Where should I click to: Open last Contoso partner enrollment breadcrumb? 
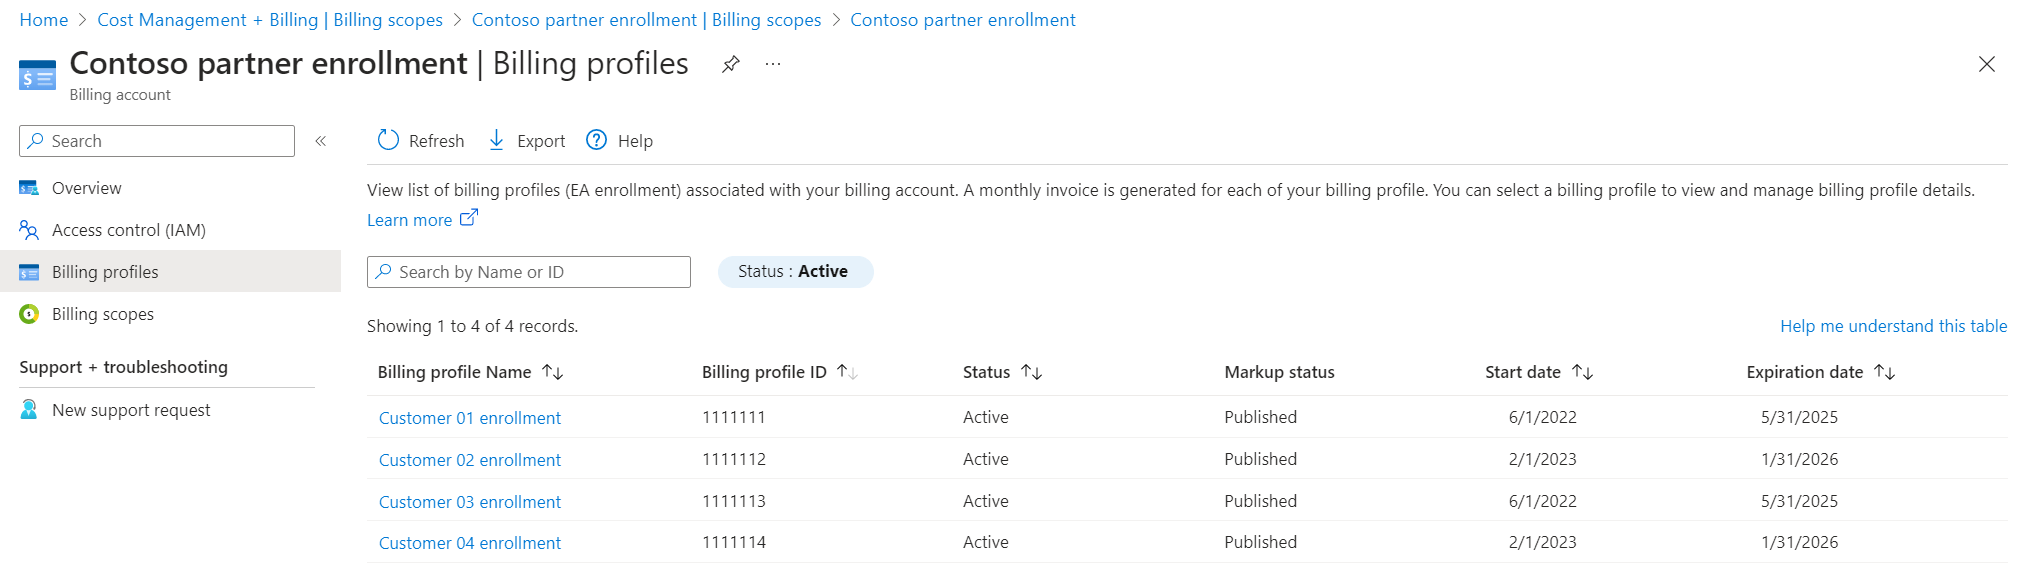[963, 20]
